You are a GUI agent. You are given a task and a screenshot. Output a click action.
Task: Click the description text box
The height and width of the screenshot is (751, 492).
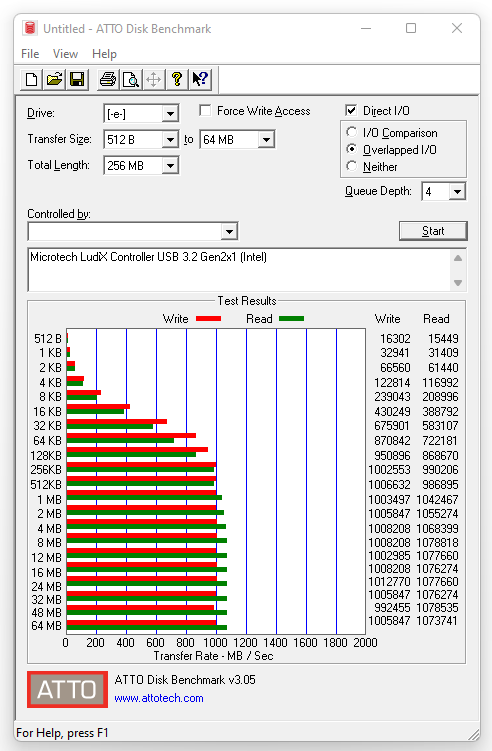pyautogui.click(x=240, y=270)
